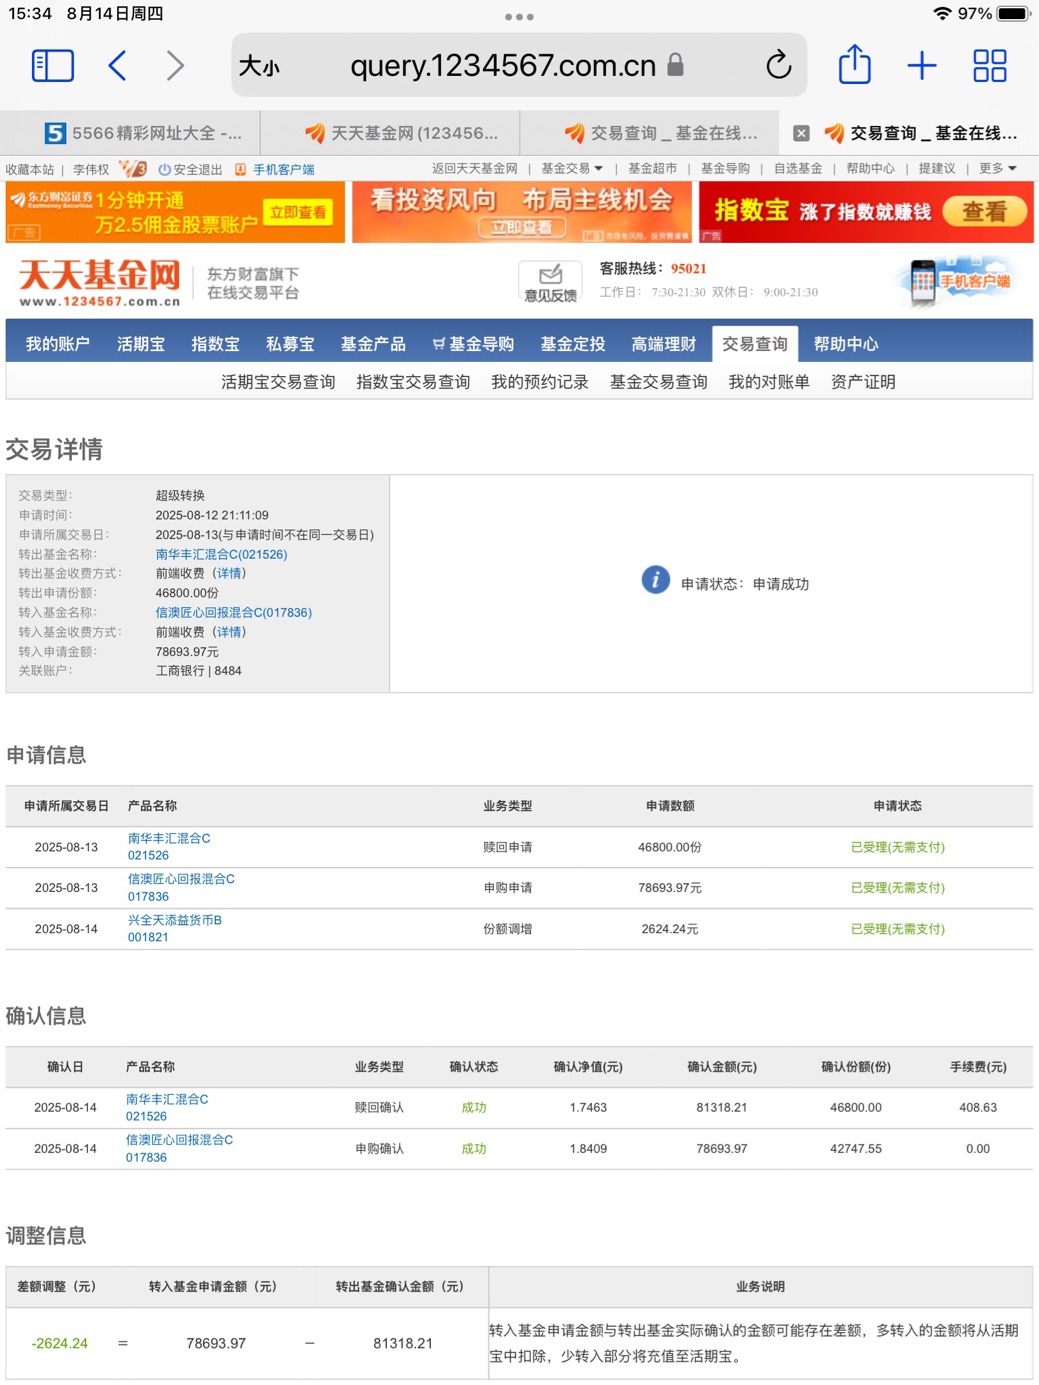Tap the Wi-Fi status icon
Image resolution: width=1039 pixels, height=1385 pixels.
tap(942, 14)
